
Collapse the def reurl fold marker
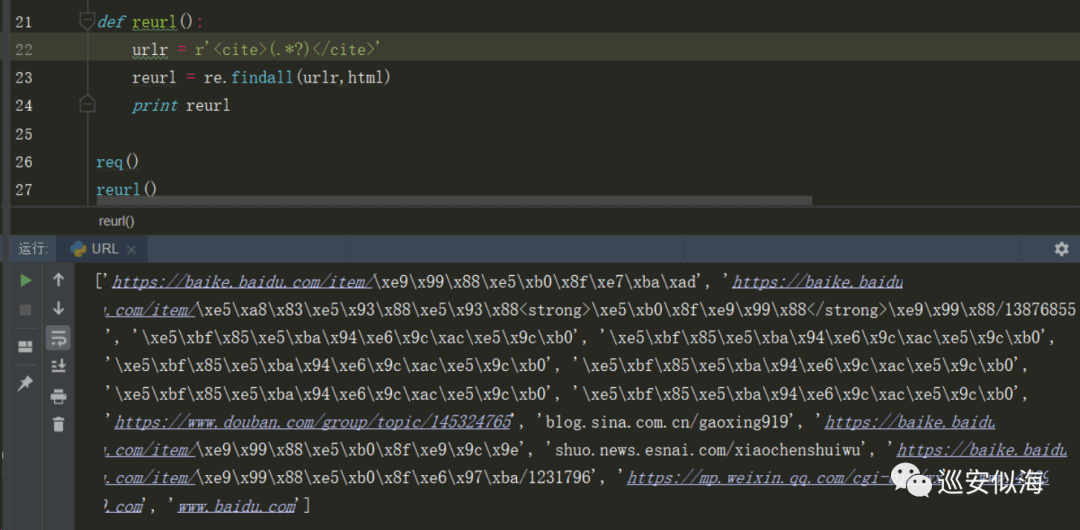click(87, 22)
